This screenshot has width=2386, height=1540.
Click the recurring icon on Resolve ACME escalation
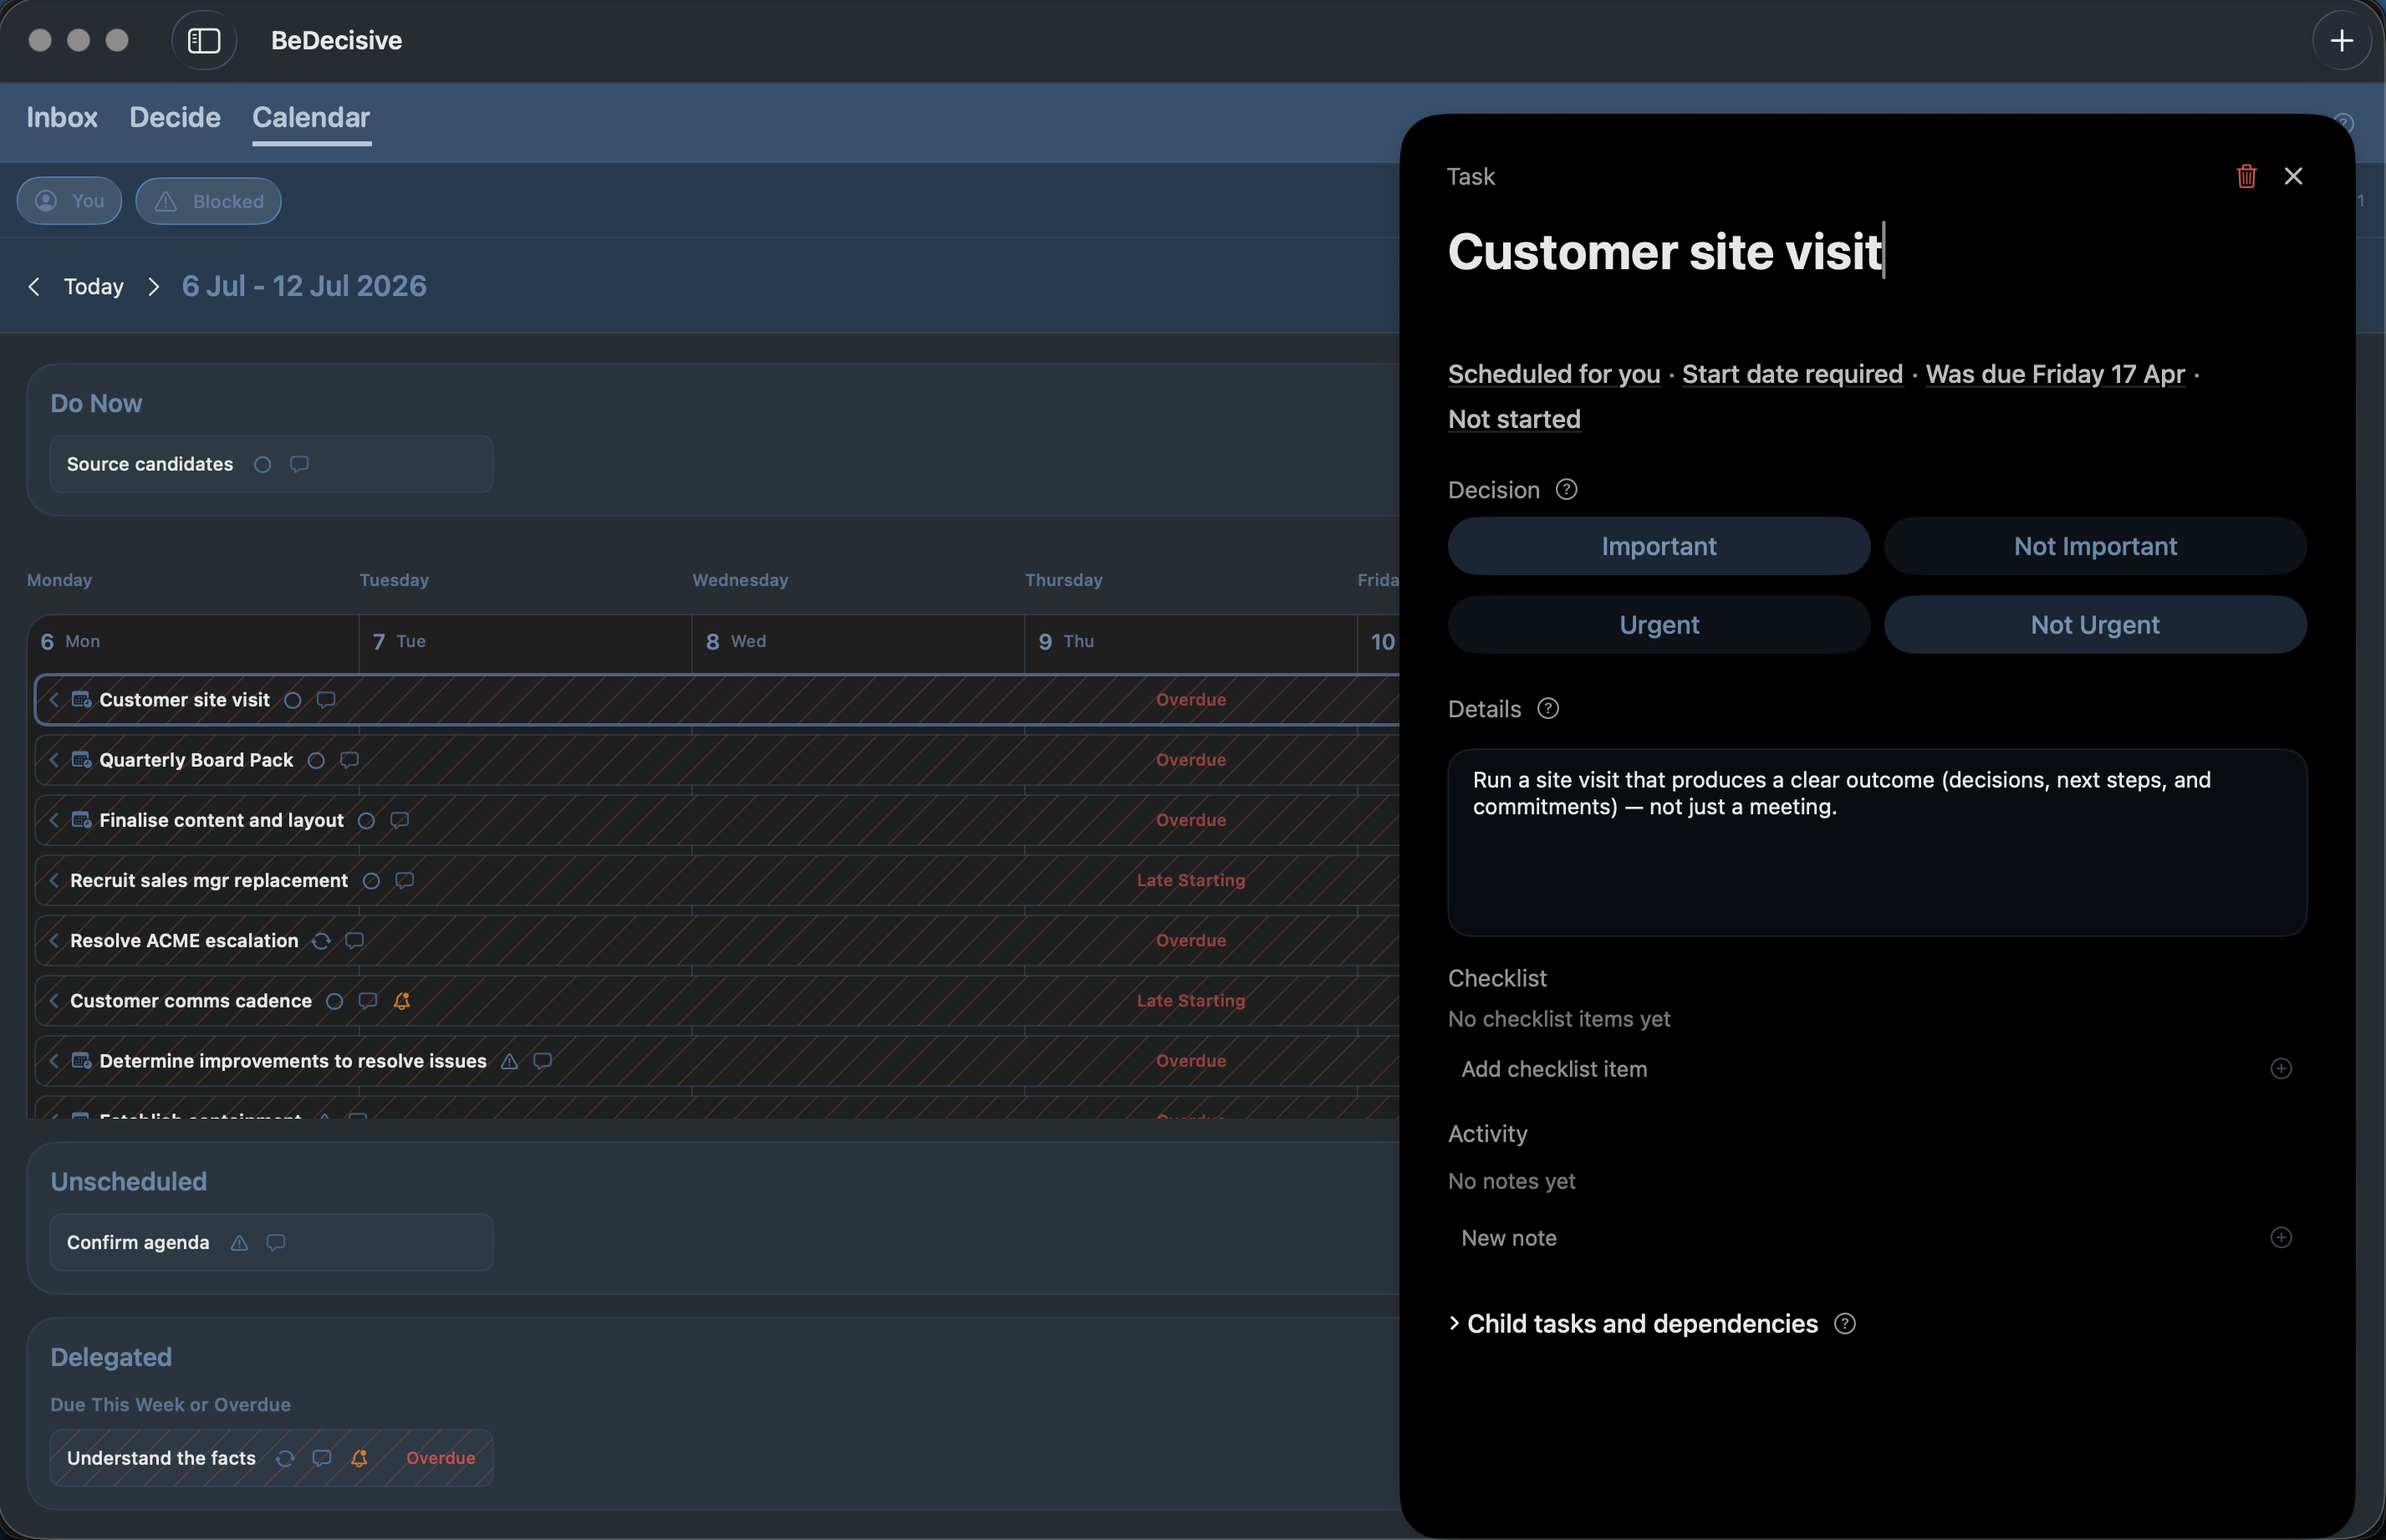pyautogui.click(x=321, y=941)
